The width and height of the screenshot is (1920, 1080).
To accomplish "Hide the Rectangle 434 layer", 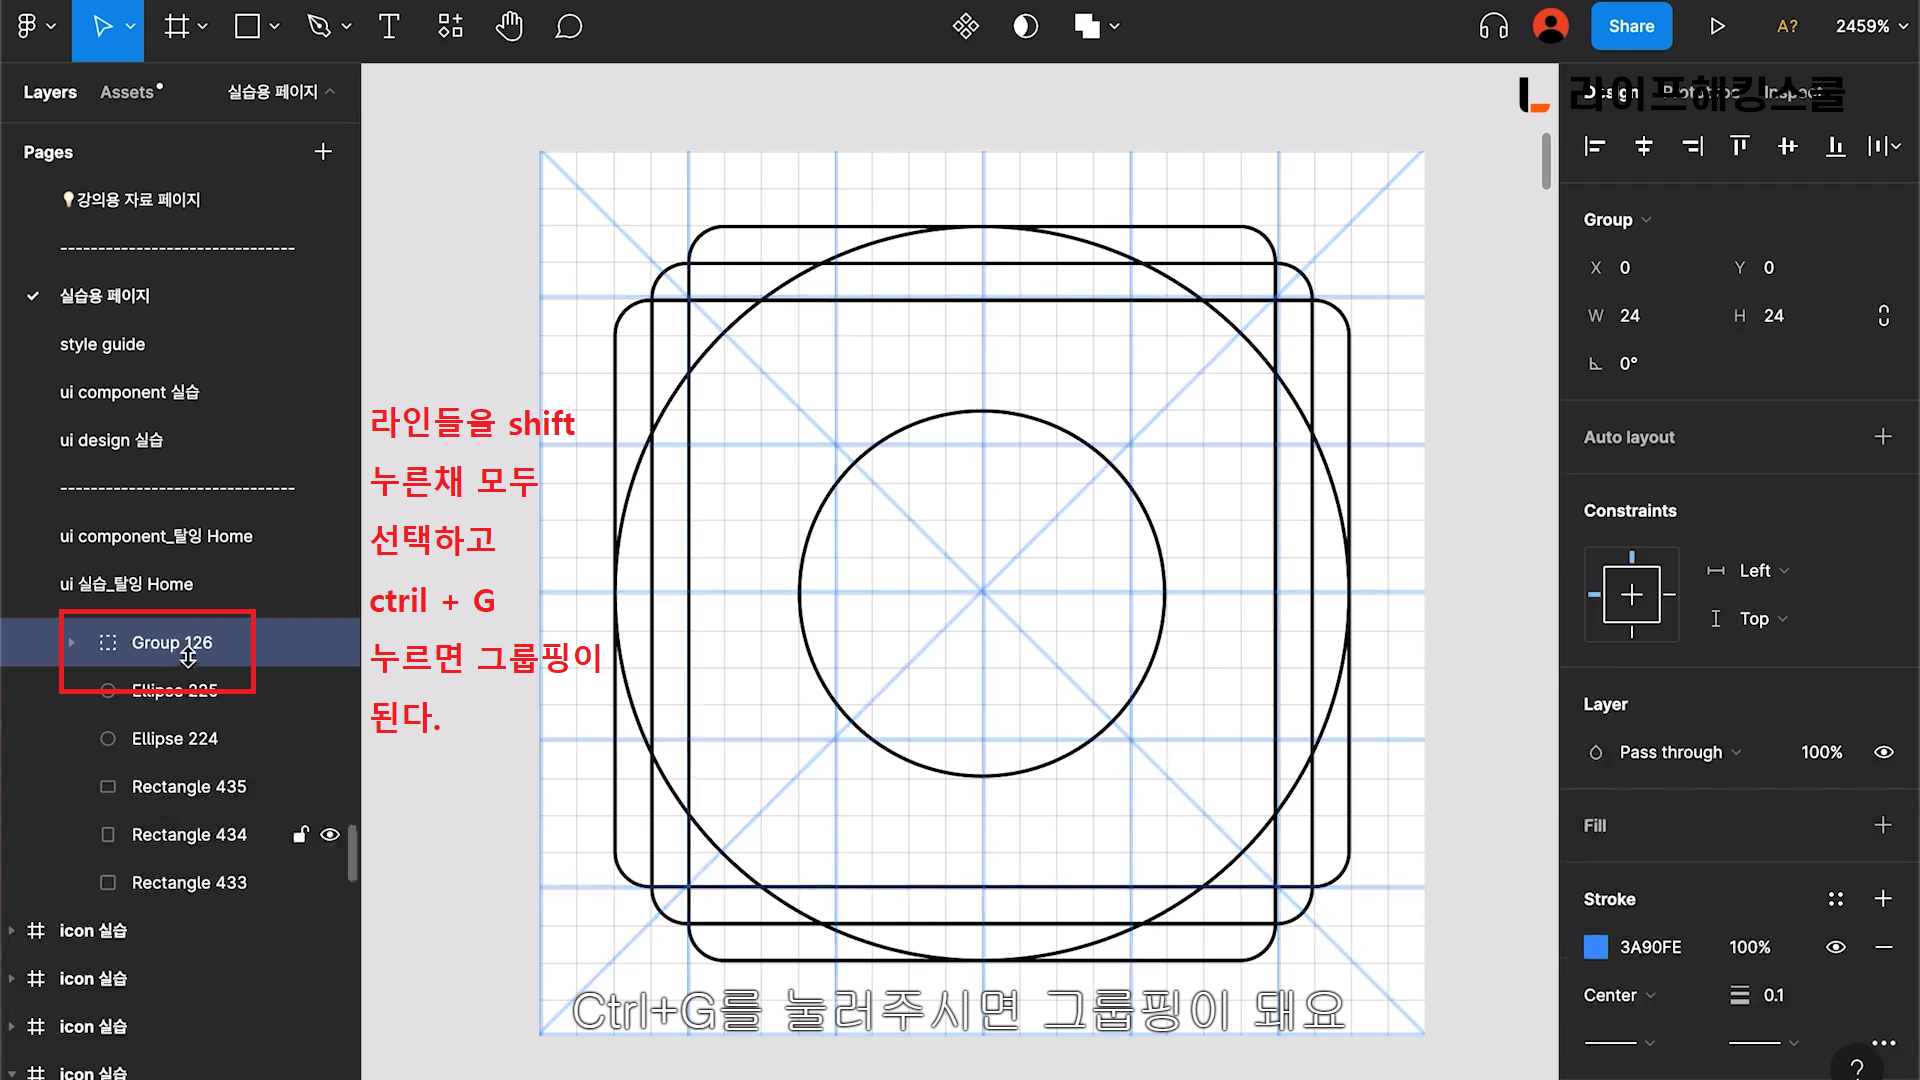I will pyautogui.click(x=330, y=835).
